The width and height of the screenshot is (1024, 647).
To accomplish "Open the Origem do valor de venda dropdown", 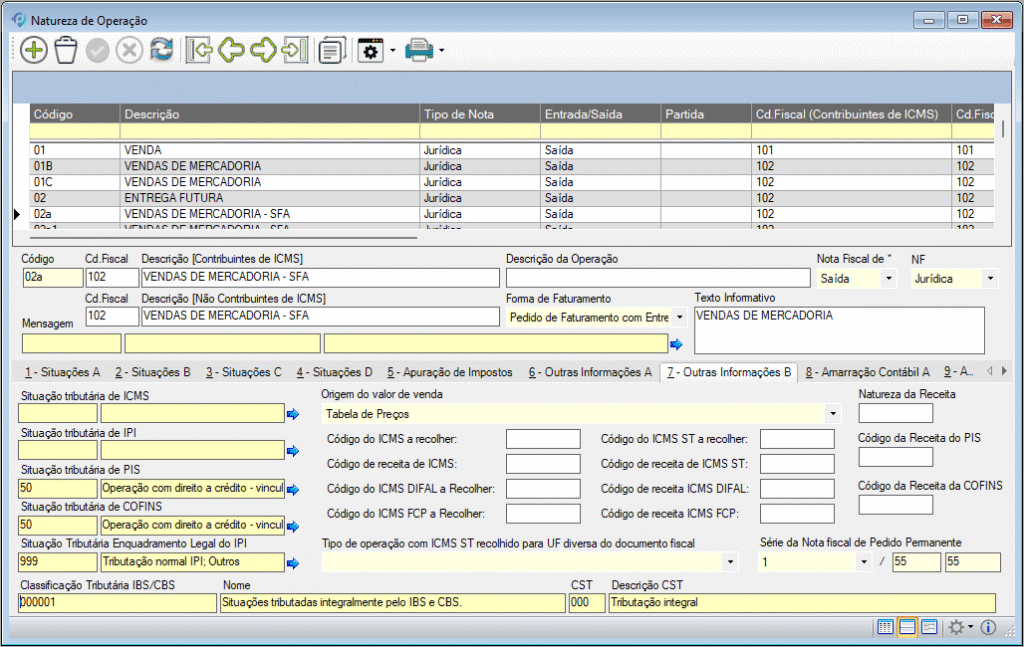I will pyautogui.click(x=833, y=413).
